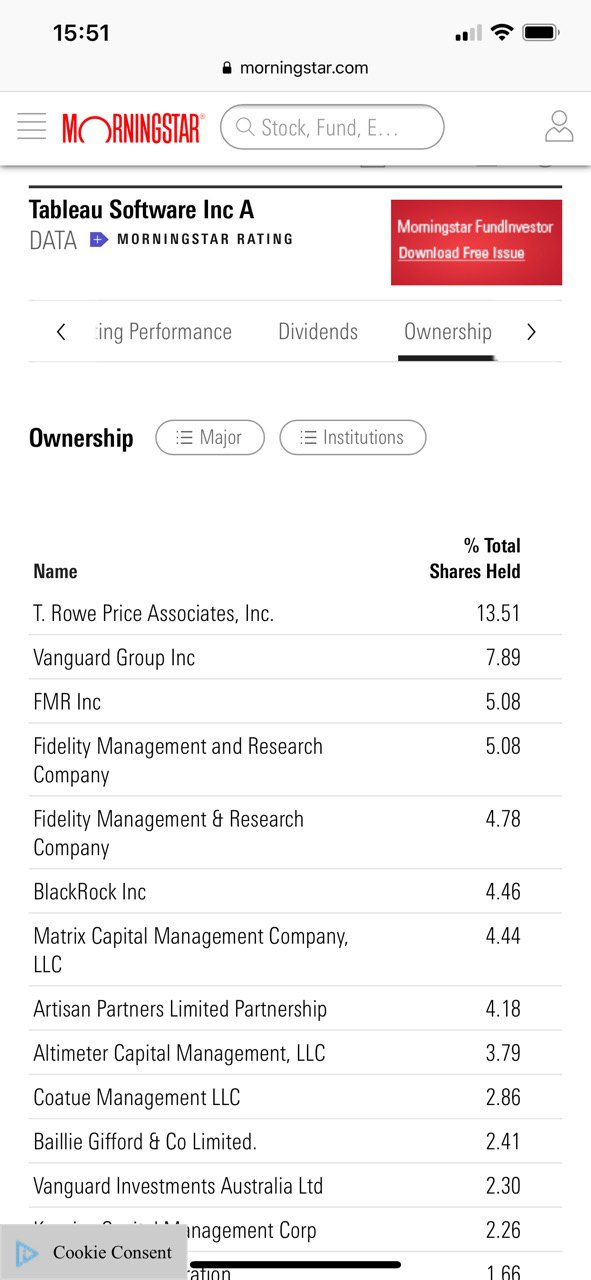Toggle the Institutions ownership filter

(x=353, y=437)
